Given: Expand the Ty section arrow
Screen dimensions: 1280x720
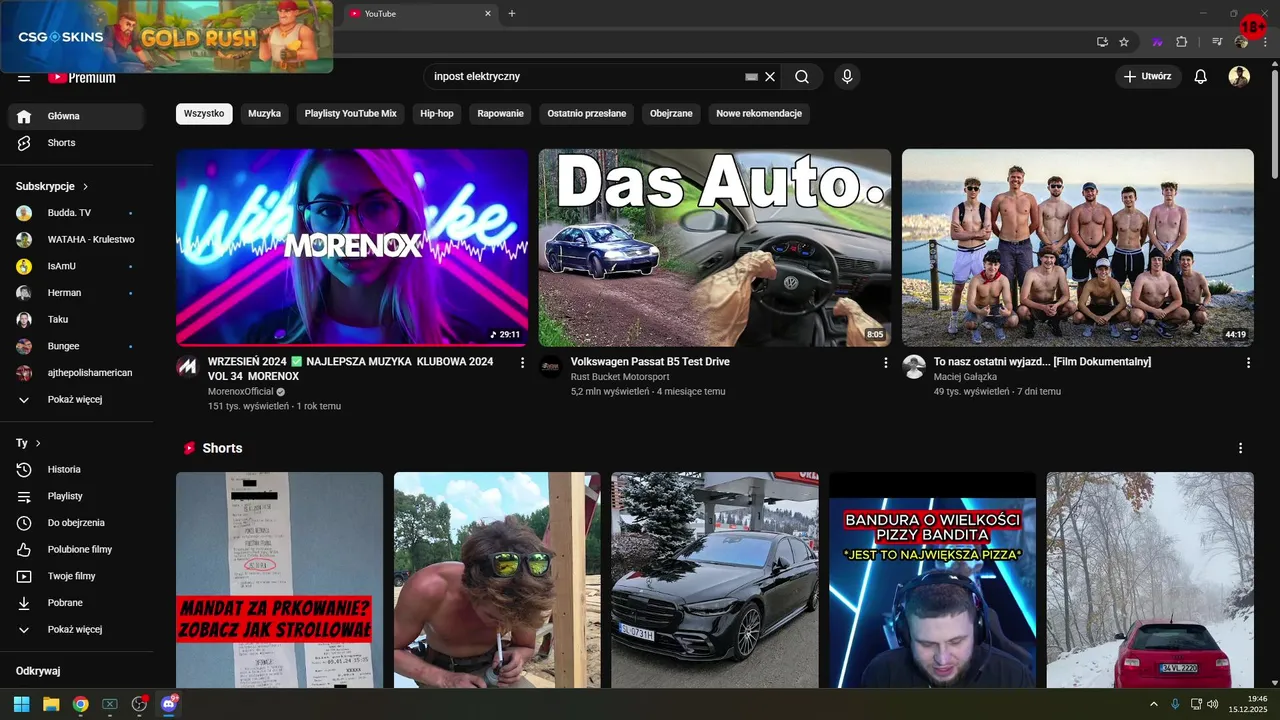Looking at the screenshot, I should tap(38, 443).
